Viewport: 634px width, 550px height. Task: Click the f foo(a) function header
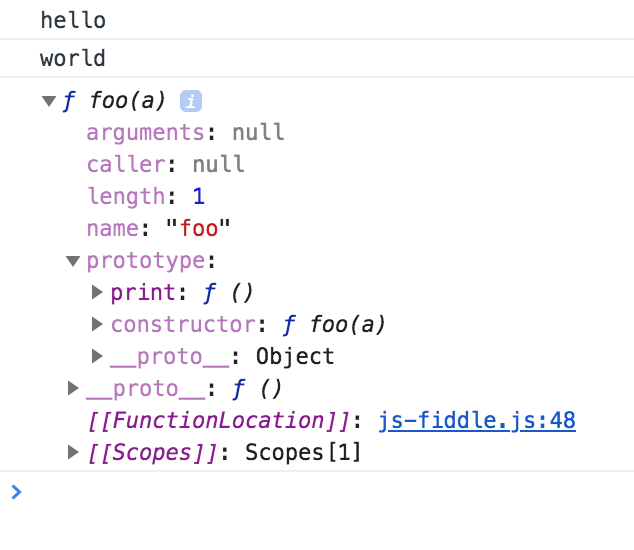[113, 101]
